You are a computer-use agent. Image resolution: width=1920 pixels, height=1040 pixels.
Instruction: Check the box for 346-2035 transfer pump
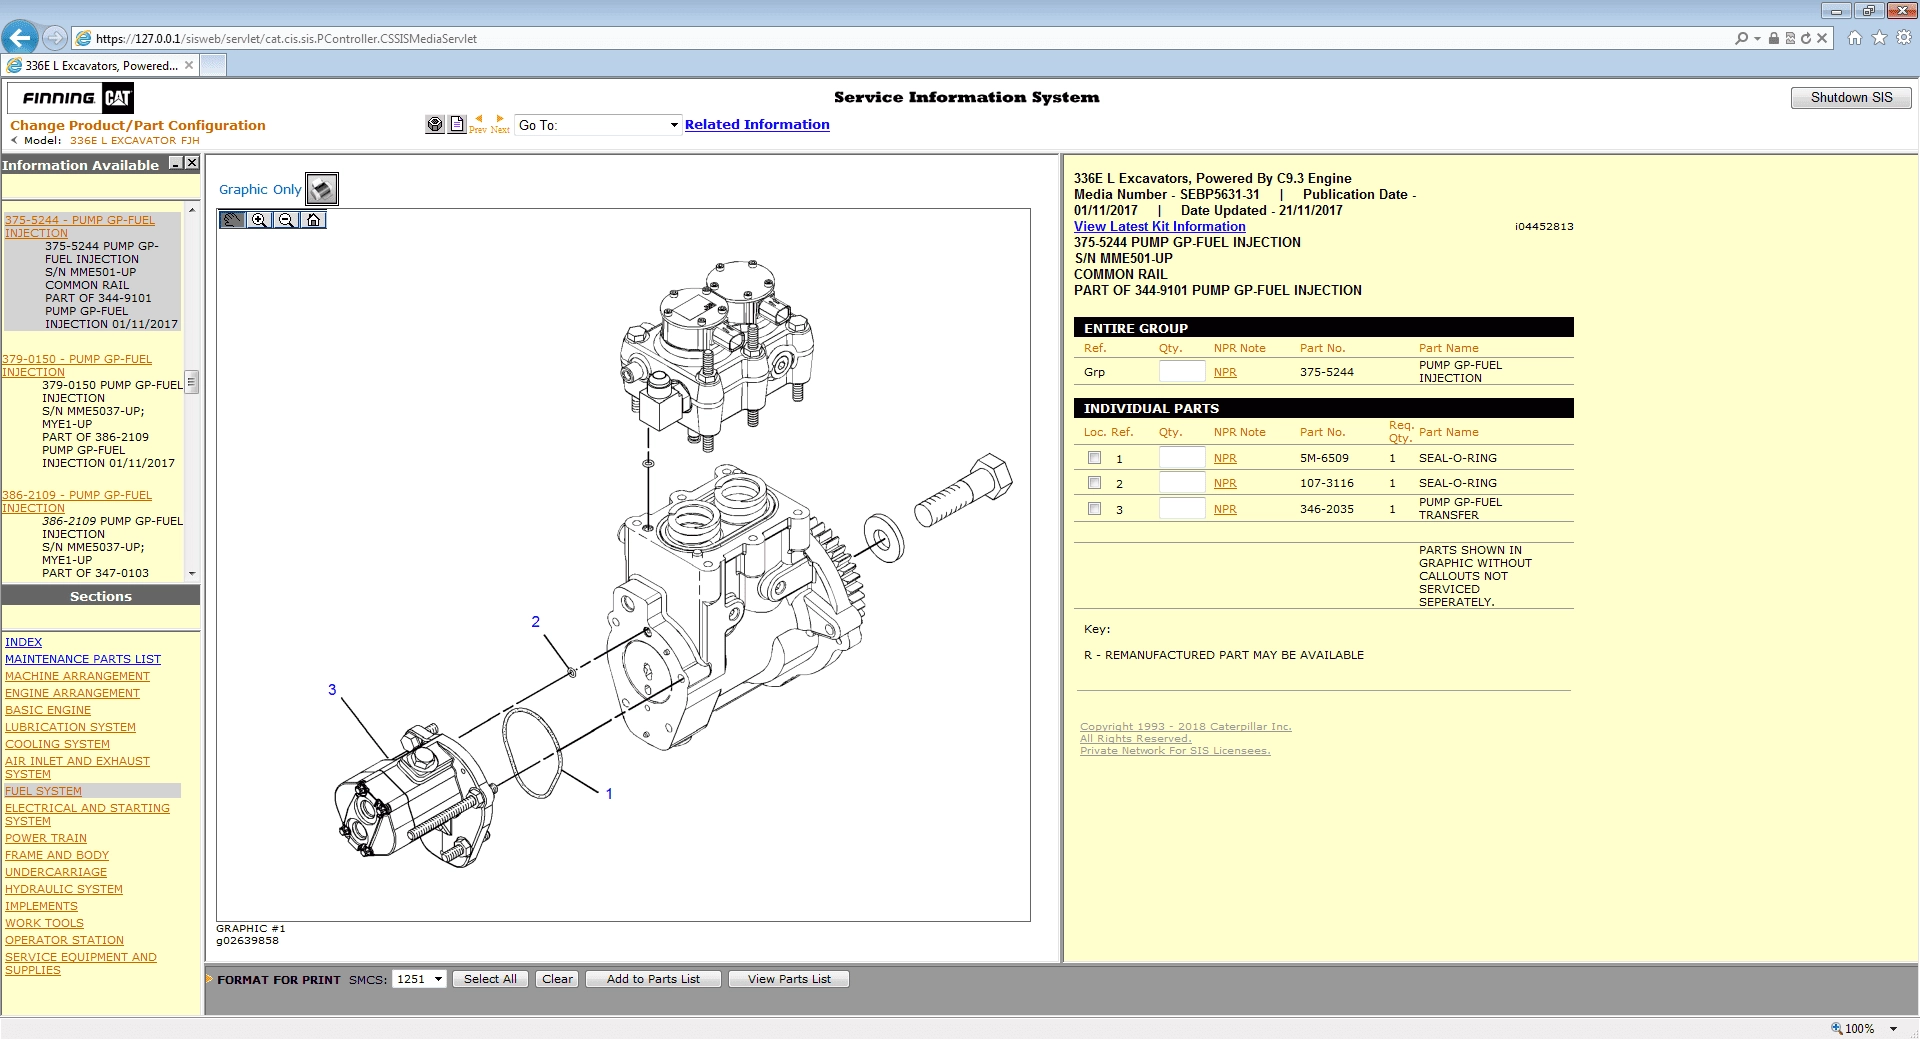tap(1095, 509)
